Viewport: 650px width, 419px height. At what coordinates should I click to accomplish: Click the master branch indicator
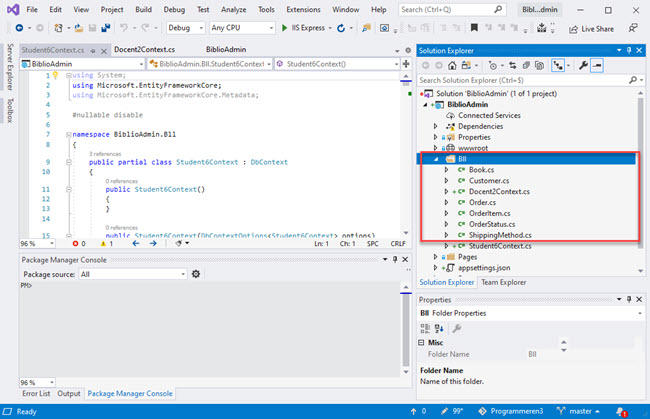point(579,411)
